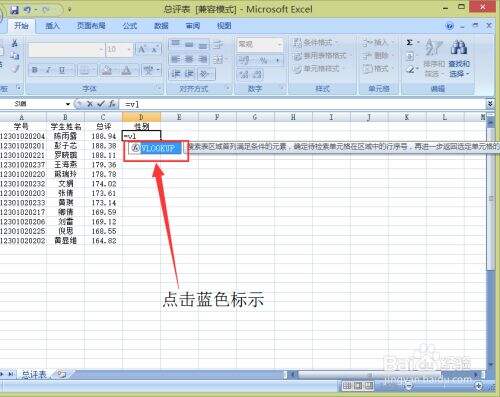Screen dimensions: 500x397
Task: Cancel formula entry with X icon
Action: click(x=90, y=104)
